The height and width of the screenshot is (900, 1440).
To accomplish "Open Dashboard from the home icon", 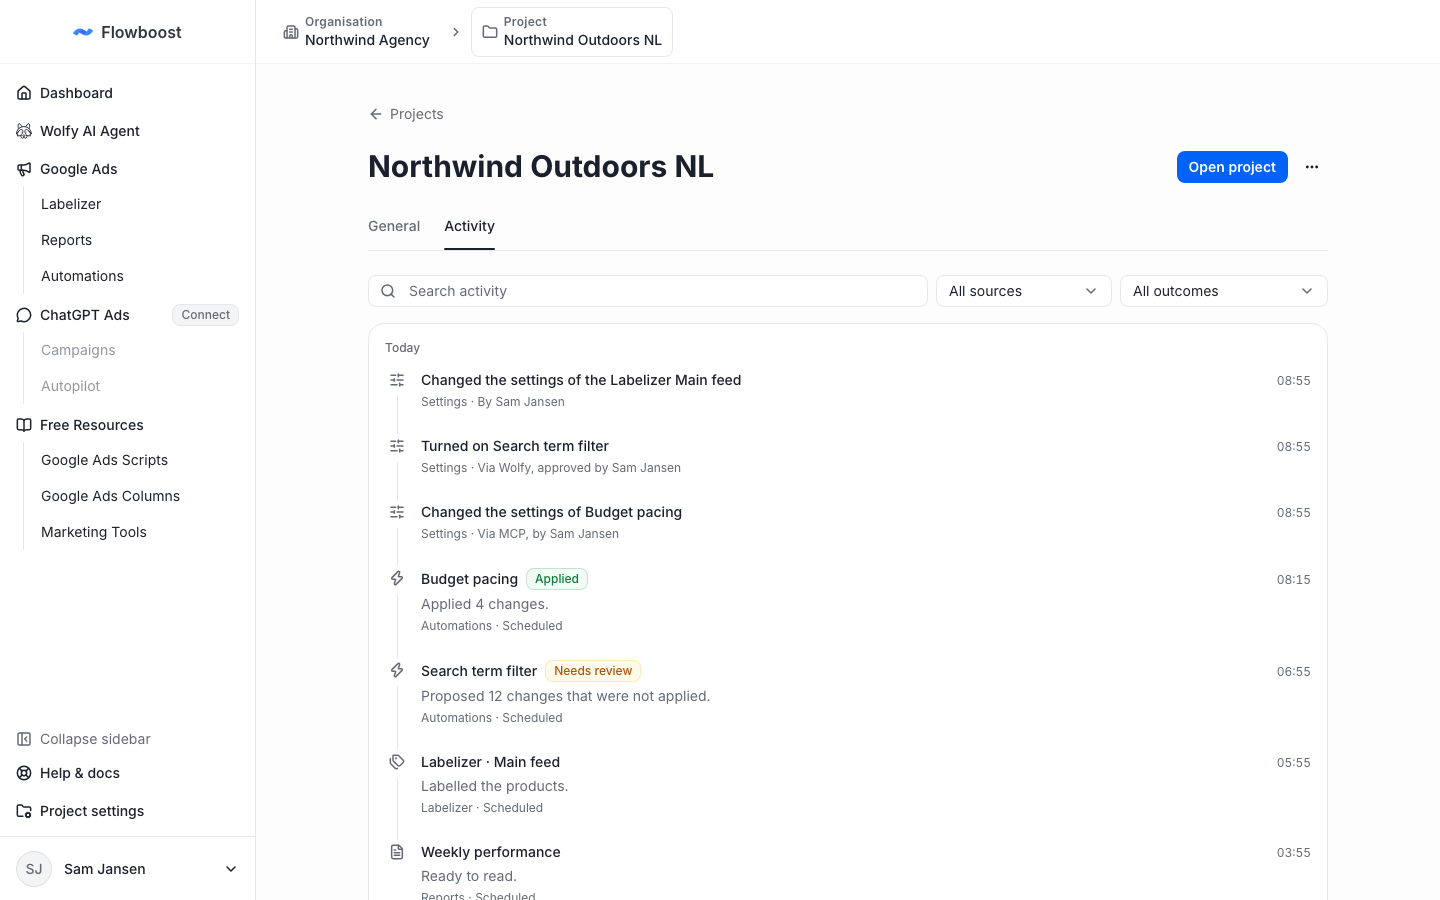I will click(x=24, y=93).
